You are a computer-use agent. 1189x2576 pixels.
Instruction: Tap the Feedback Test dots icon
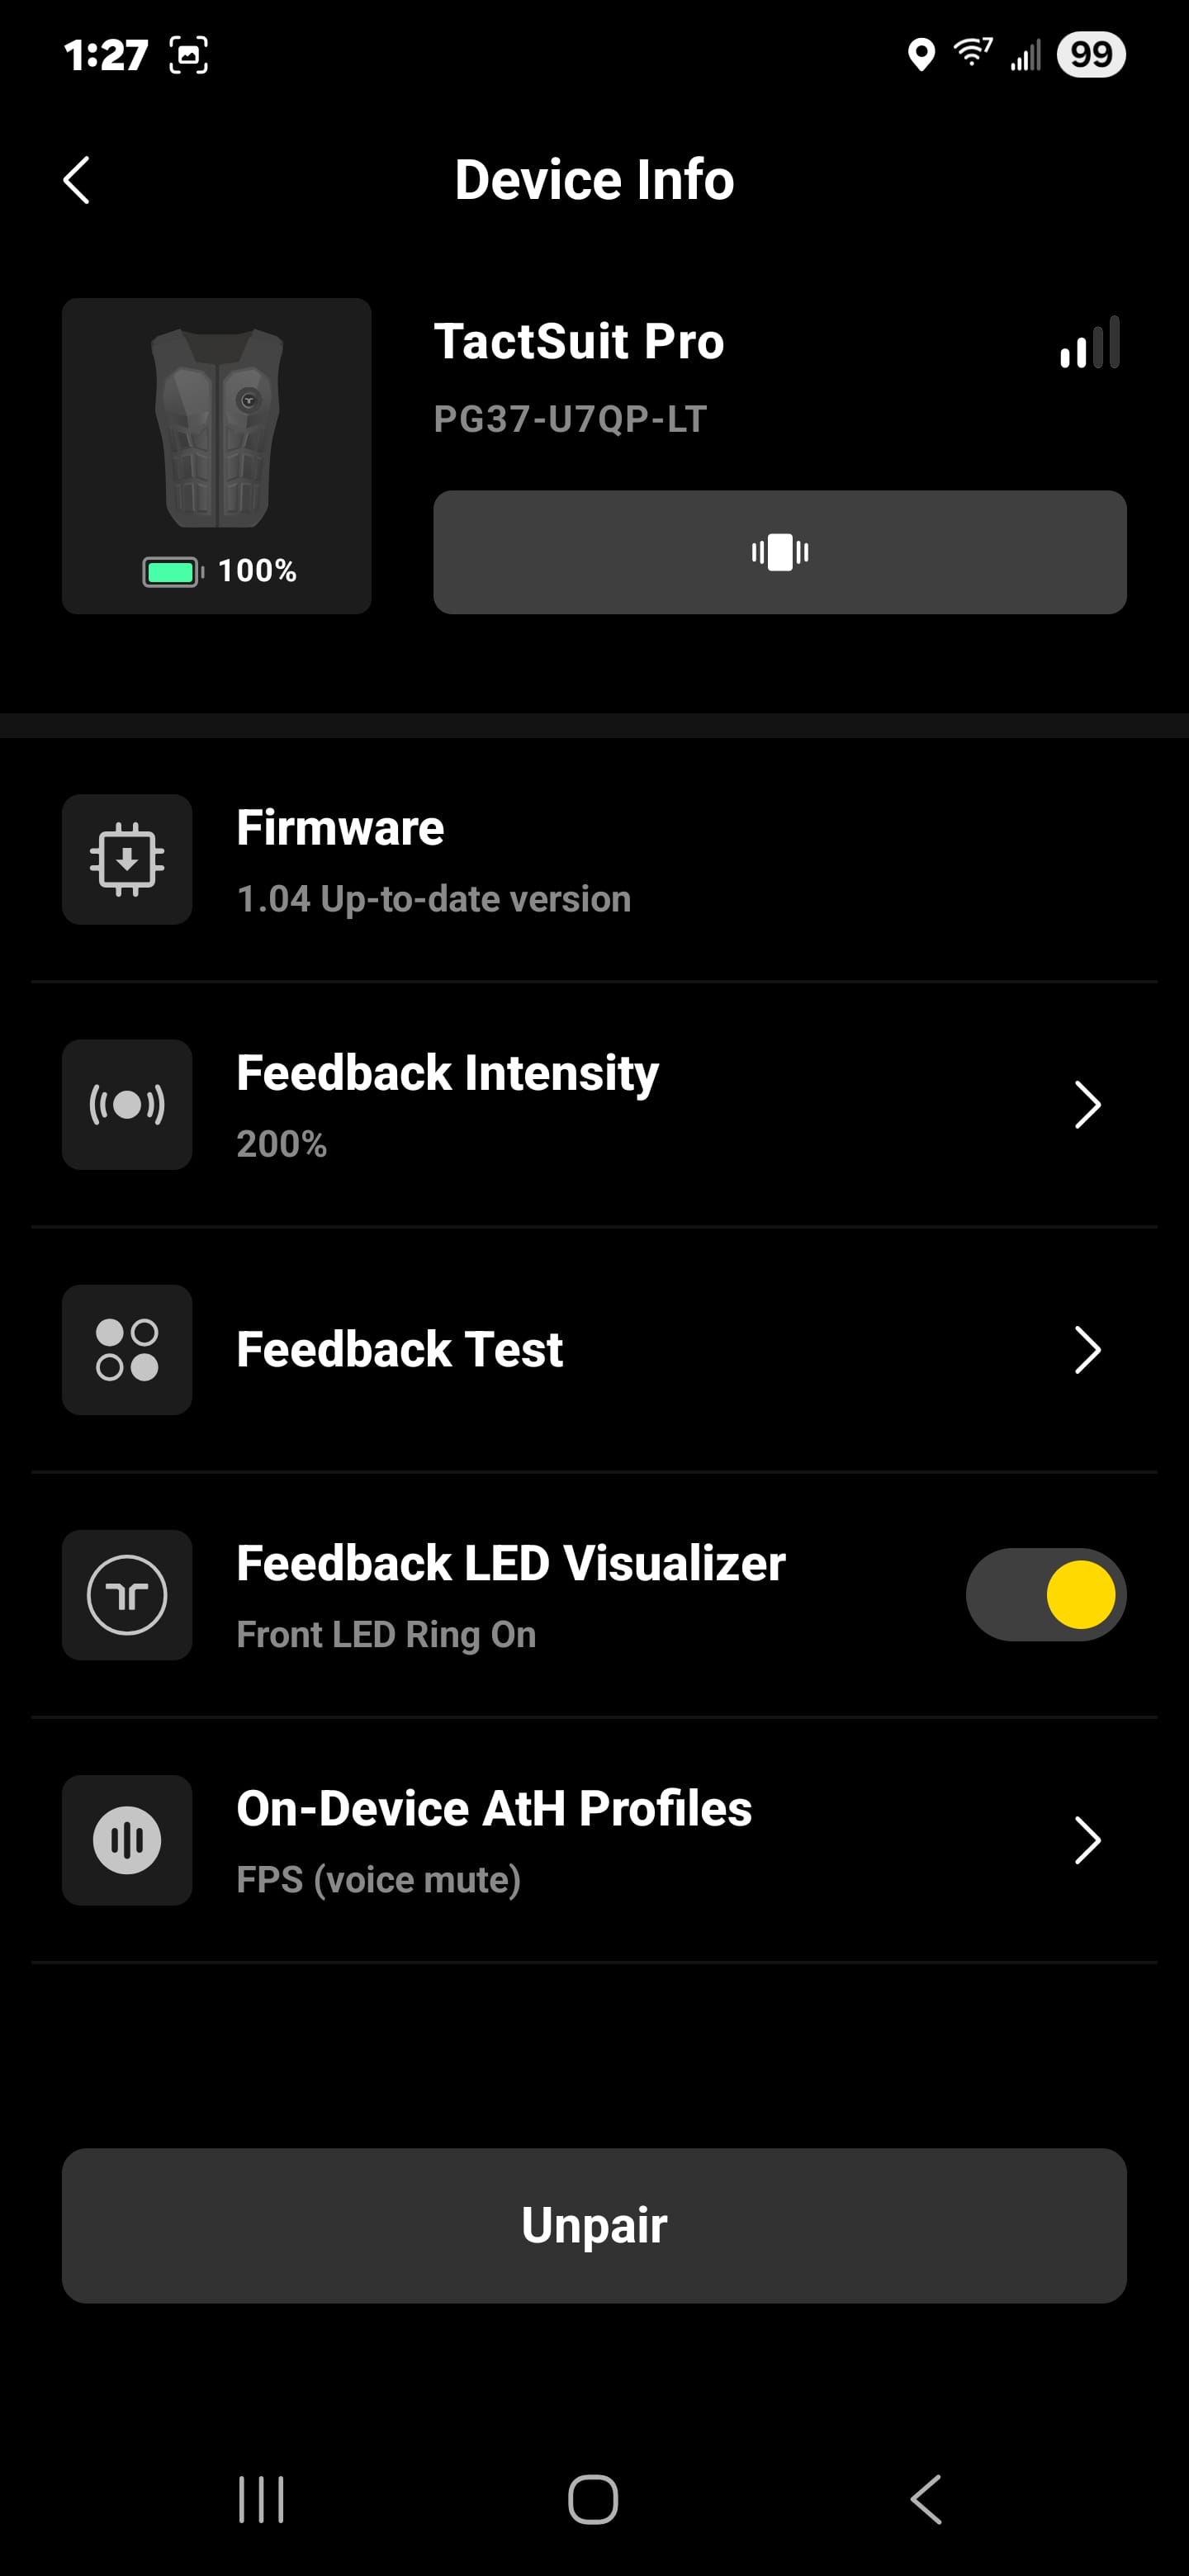tap(127, 1350)
